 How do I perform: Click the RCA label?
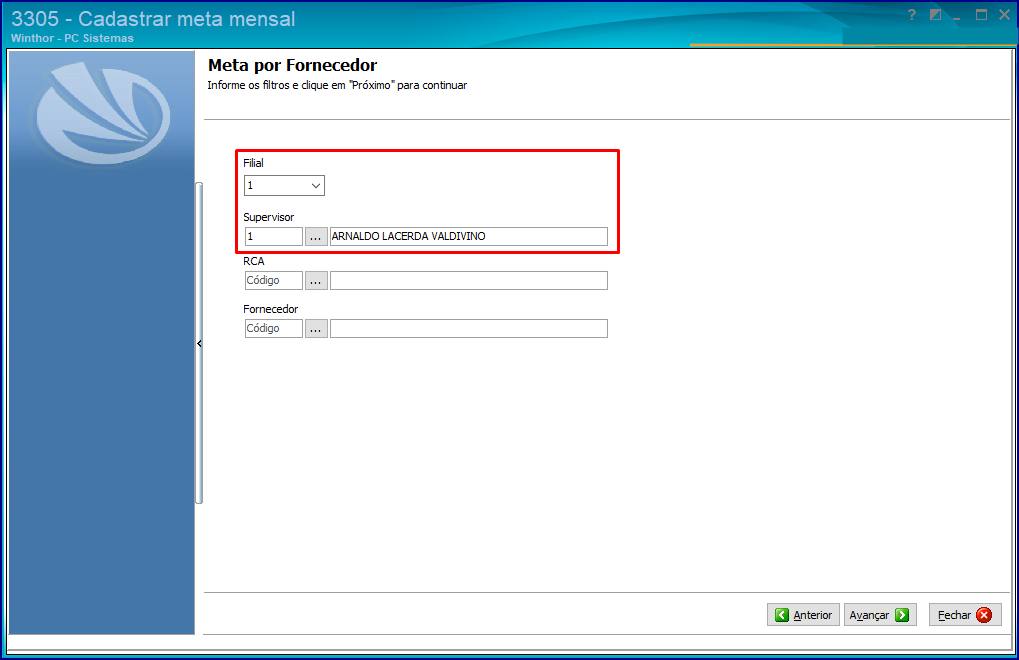click(253, 261)
